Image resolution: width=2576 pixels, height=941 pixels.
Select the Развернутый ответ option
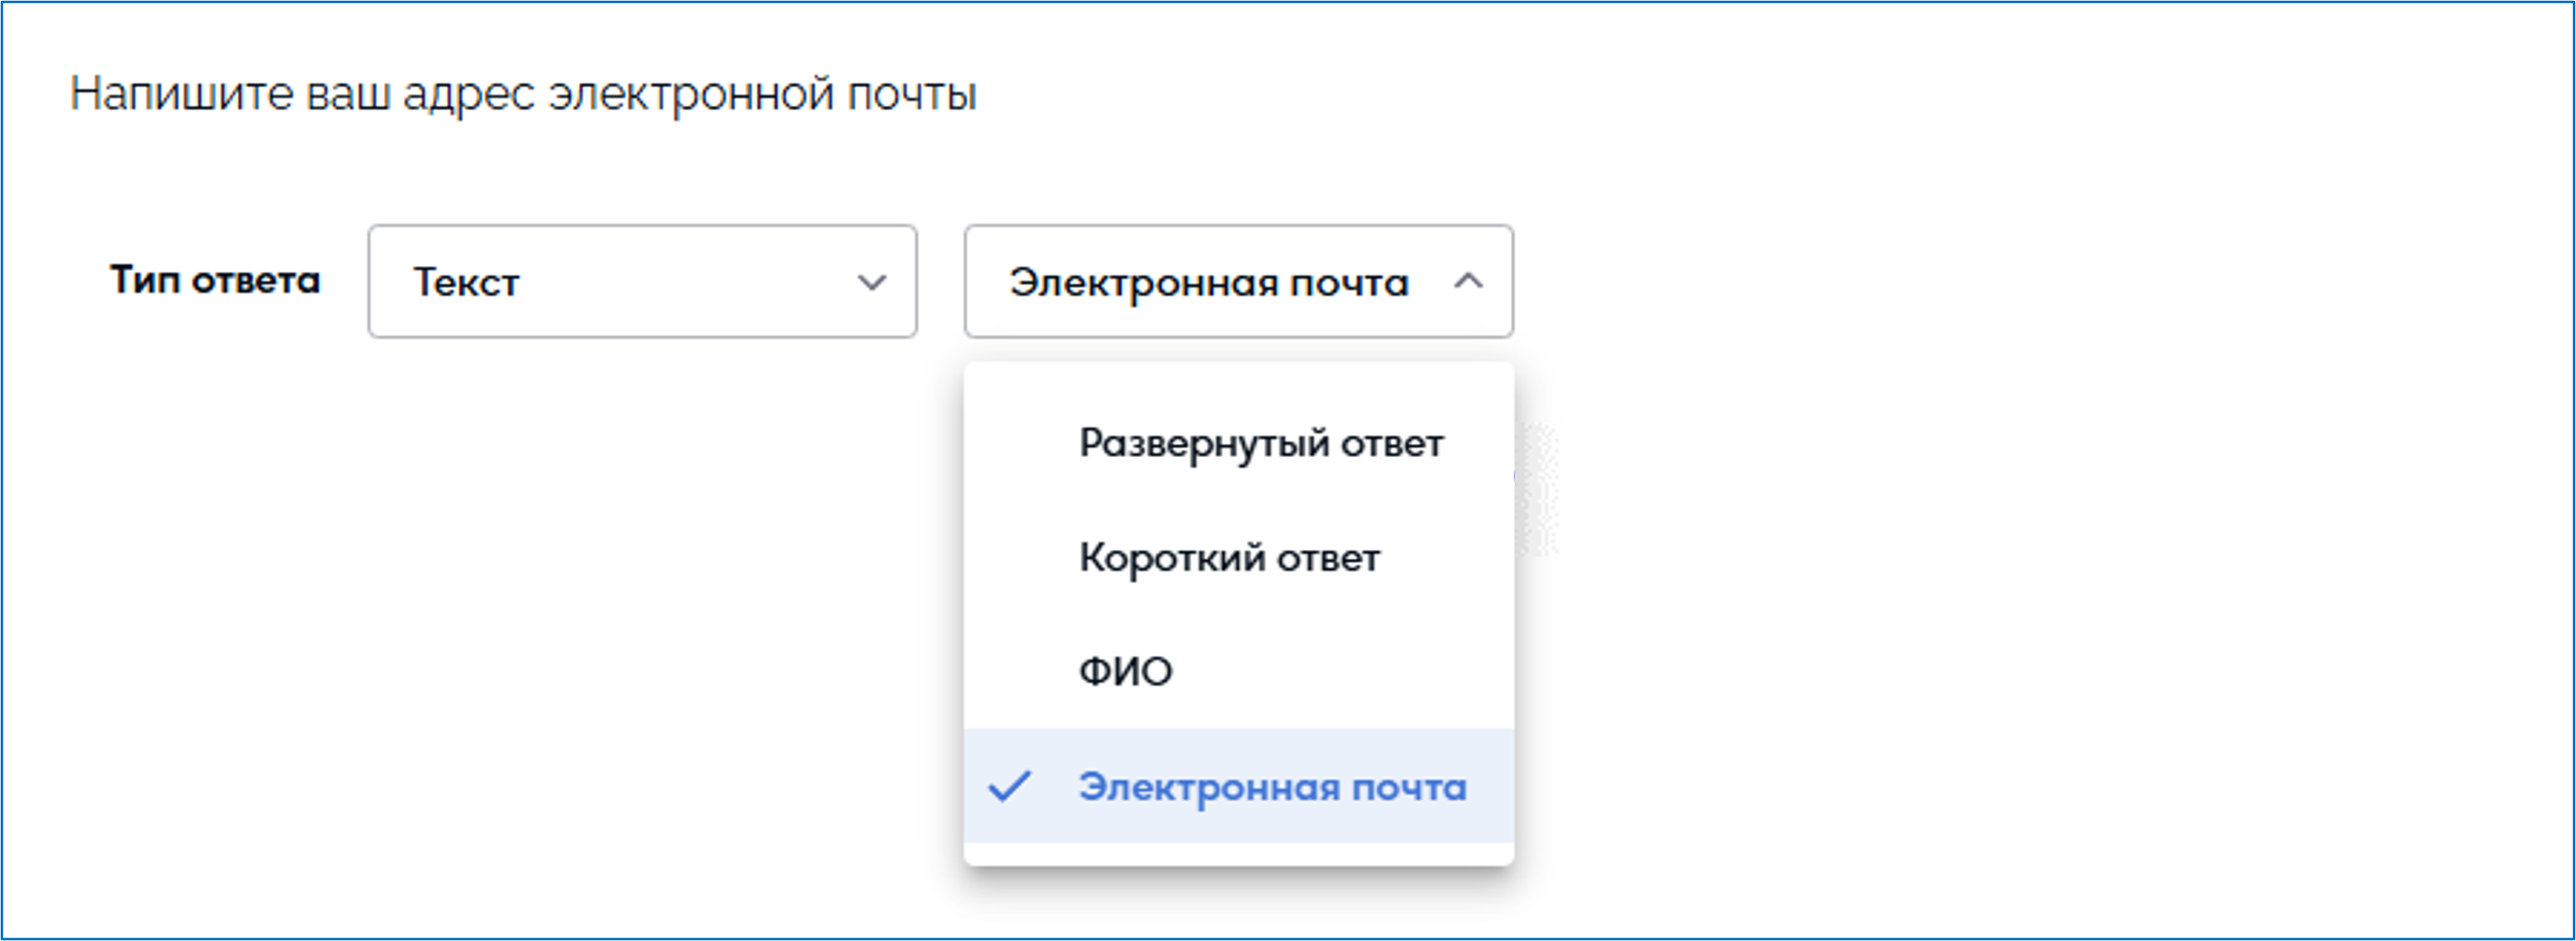tap(1260, 443)
